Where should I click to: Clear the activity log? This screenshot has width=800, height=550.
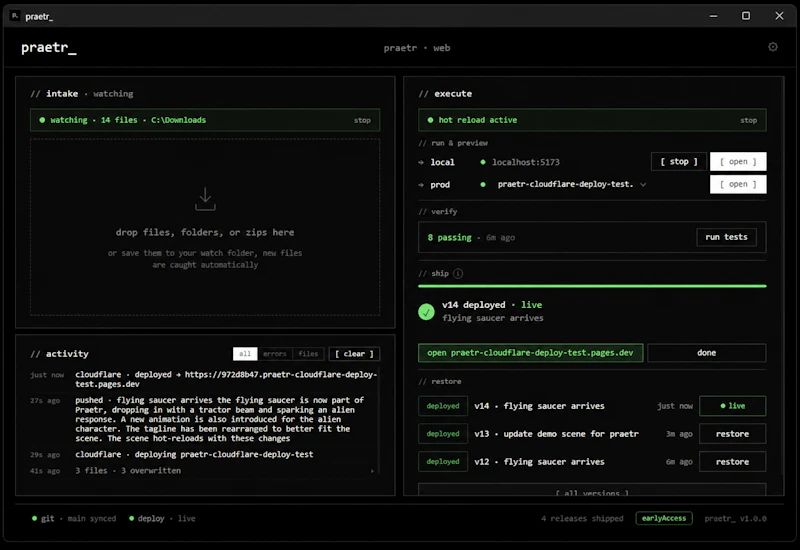point(354,354)
